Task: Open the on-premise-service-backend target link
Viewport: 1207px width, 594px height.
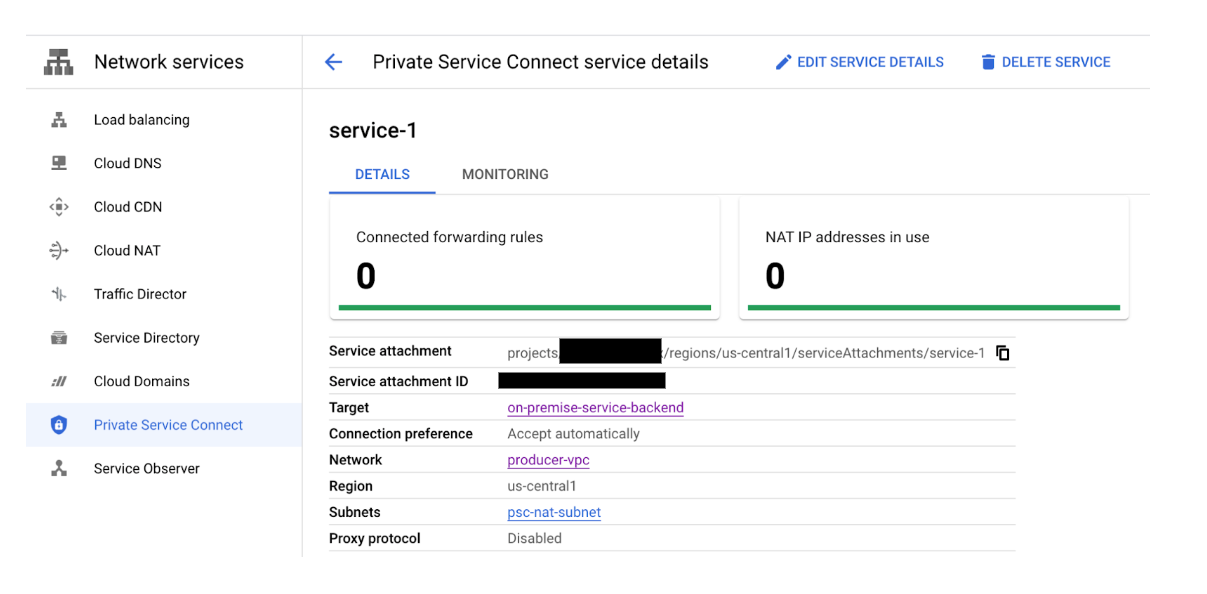Action: [x=595, y=407]
